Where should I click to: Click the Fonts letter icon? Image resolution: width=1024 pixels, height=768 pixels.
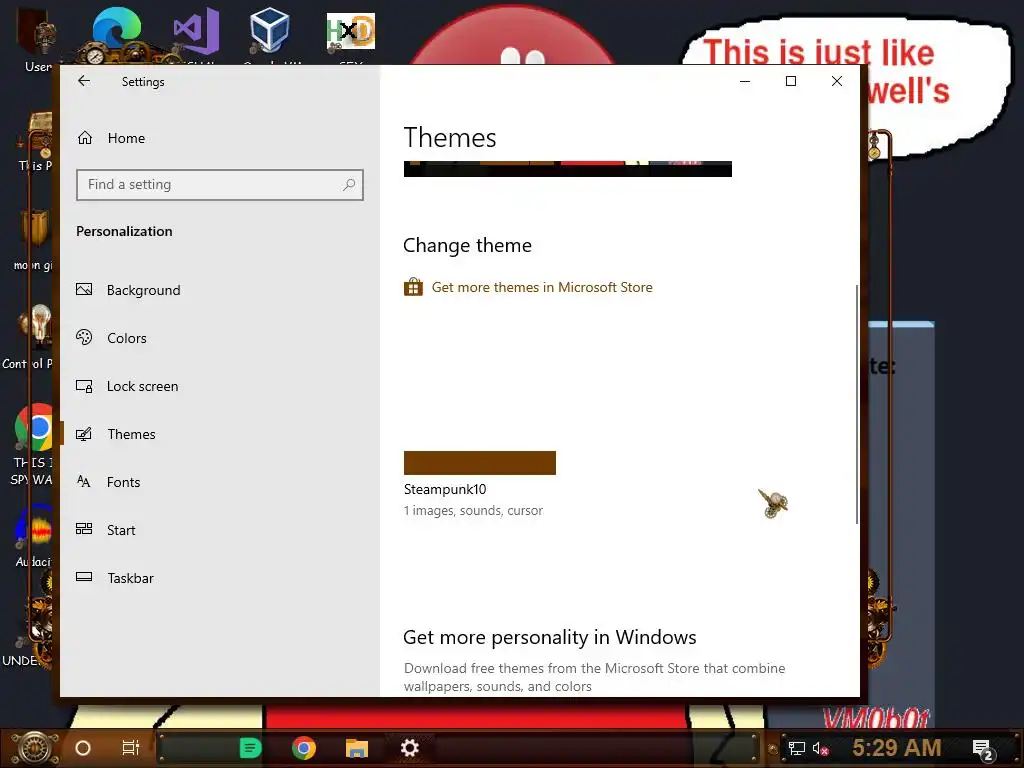click(x=84, y=481)
